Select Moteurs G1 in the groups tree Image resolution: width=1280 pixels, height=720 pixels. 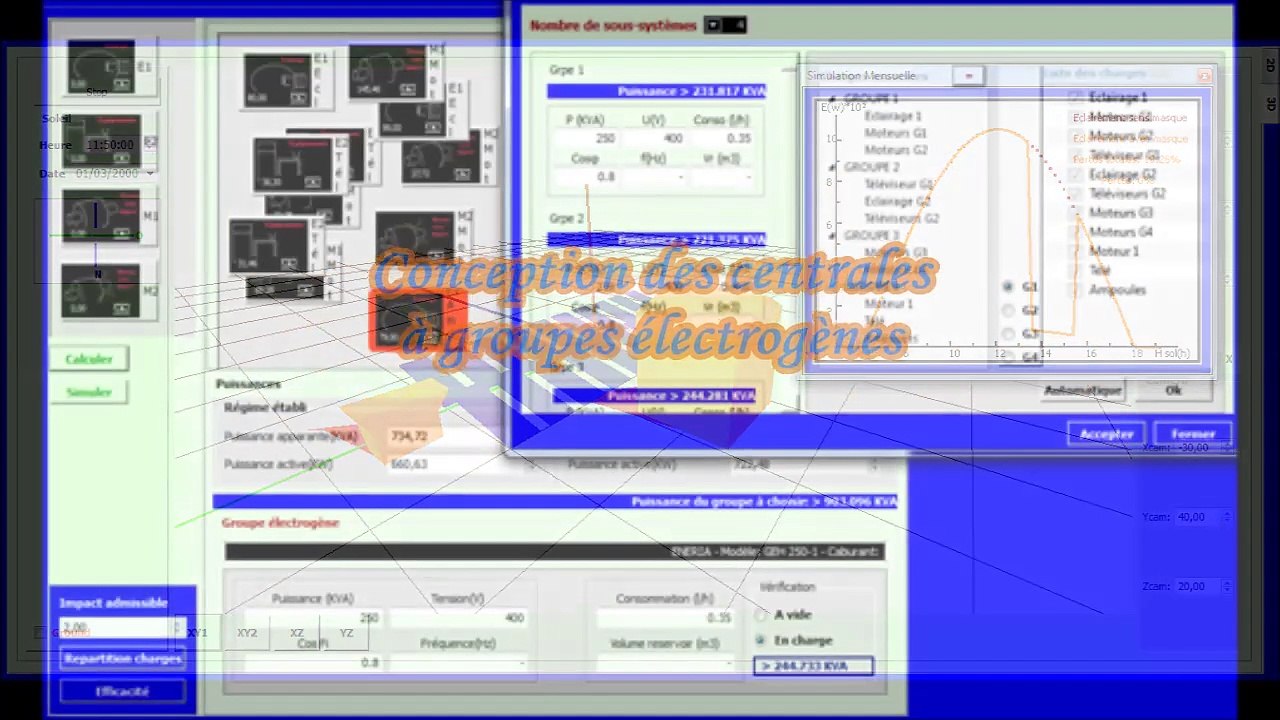click(x=896, y=133)
